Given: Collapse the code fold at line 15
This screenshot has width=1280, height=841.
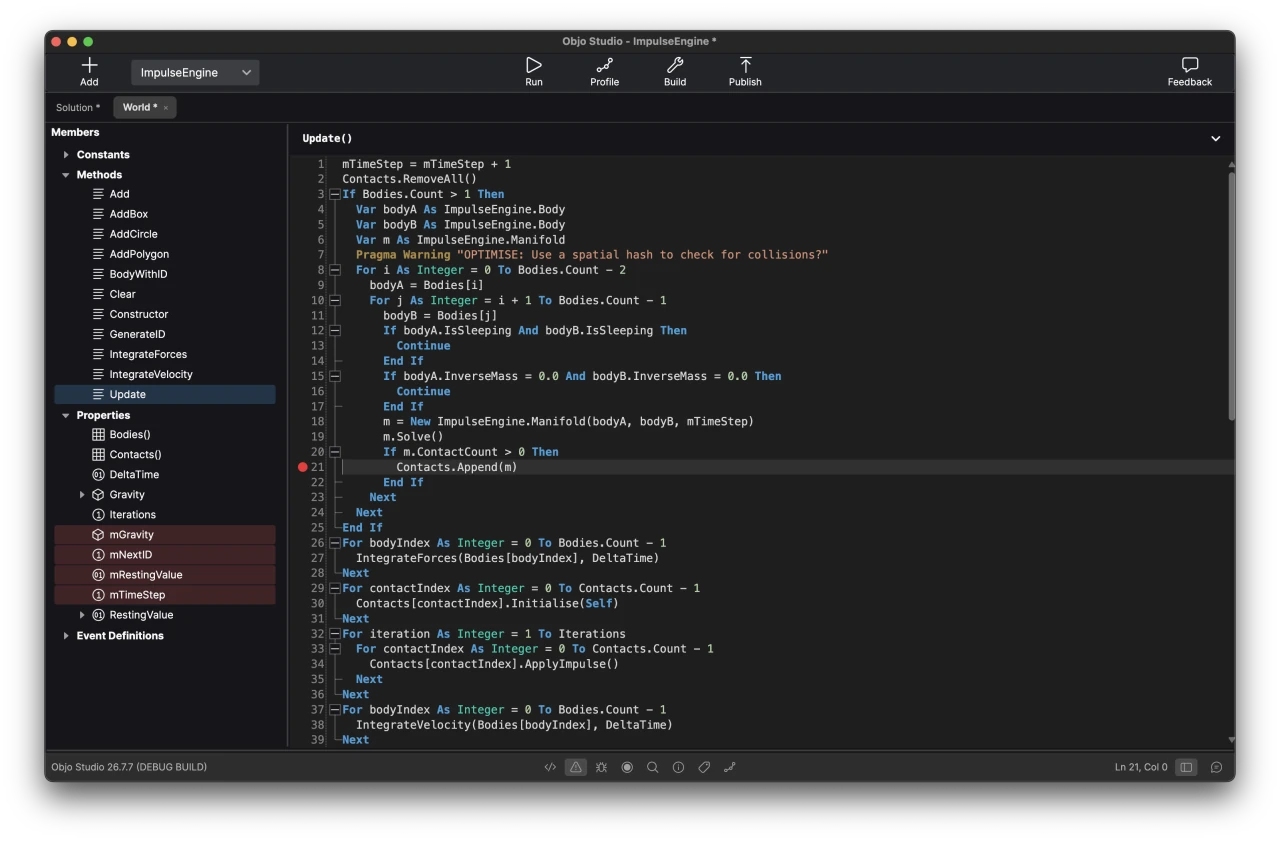Looking at the screenshot, I should pyautogui.click(x=335, y=376).
